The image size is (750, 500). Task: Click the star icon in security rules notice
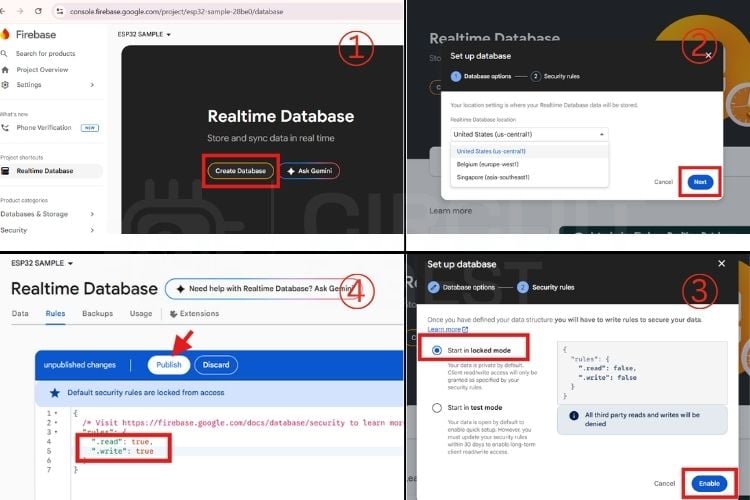coord(55,393)
